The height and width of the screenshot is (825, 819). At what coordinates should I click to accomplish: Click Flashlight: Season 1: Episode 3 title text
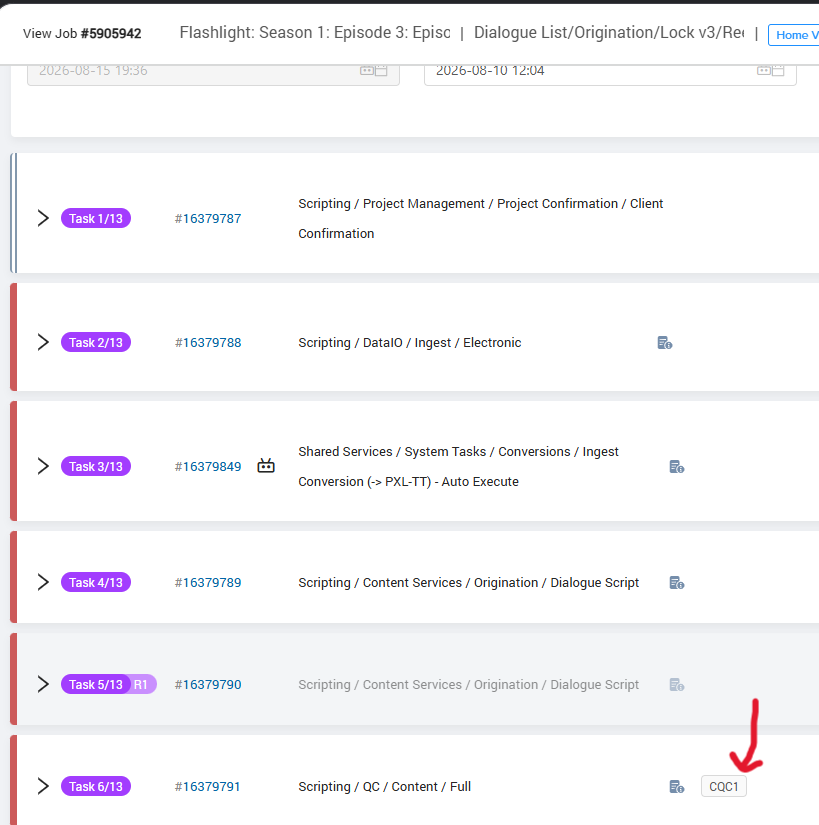coord(315,33)
